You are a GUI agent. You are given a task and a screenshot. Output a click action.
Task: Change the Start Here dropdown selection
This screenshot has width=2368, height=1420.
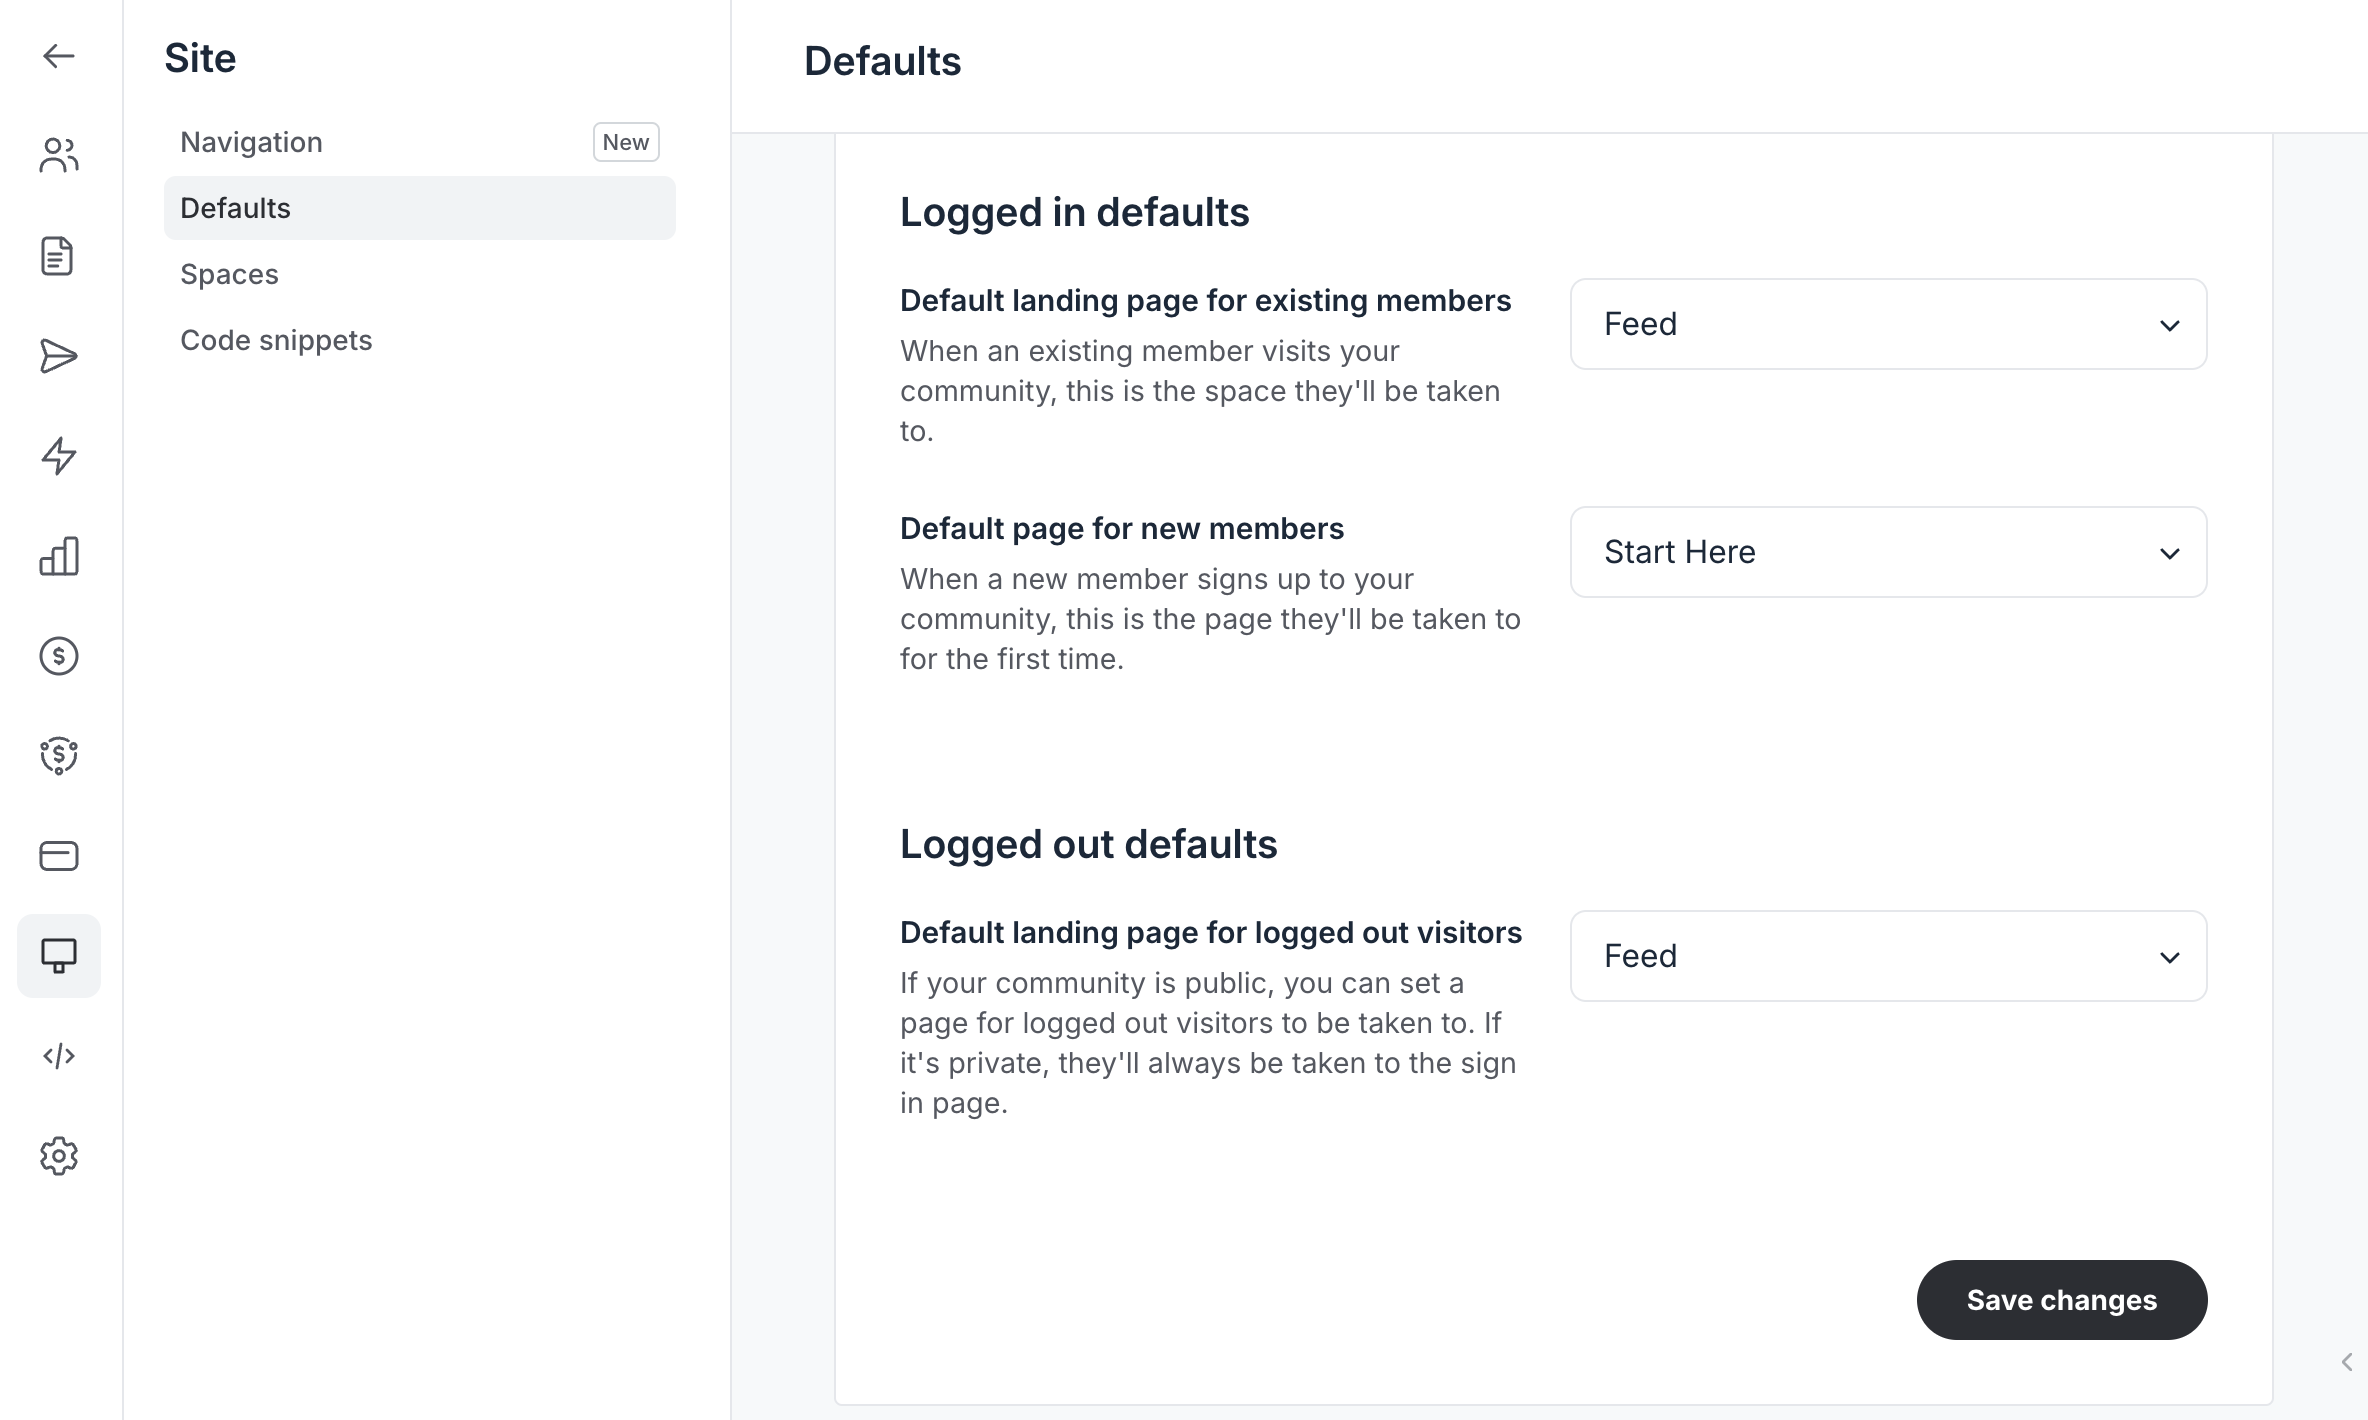[x=1887, y=552]
